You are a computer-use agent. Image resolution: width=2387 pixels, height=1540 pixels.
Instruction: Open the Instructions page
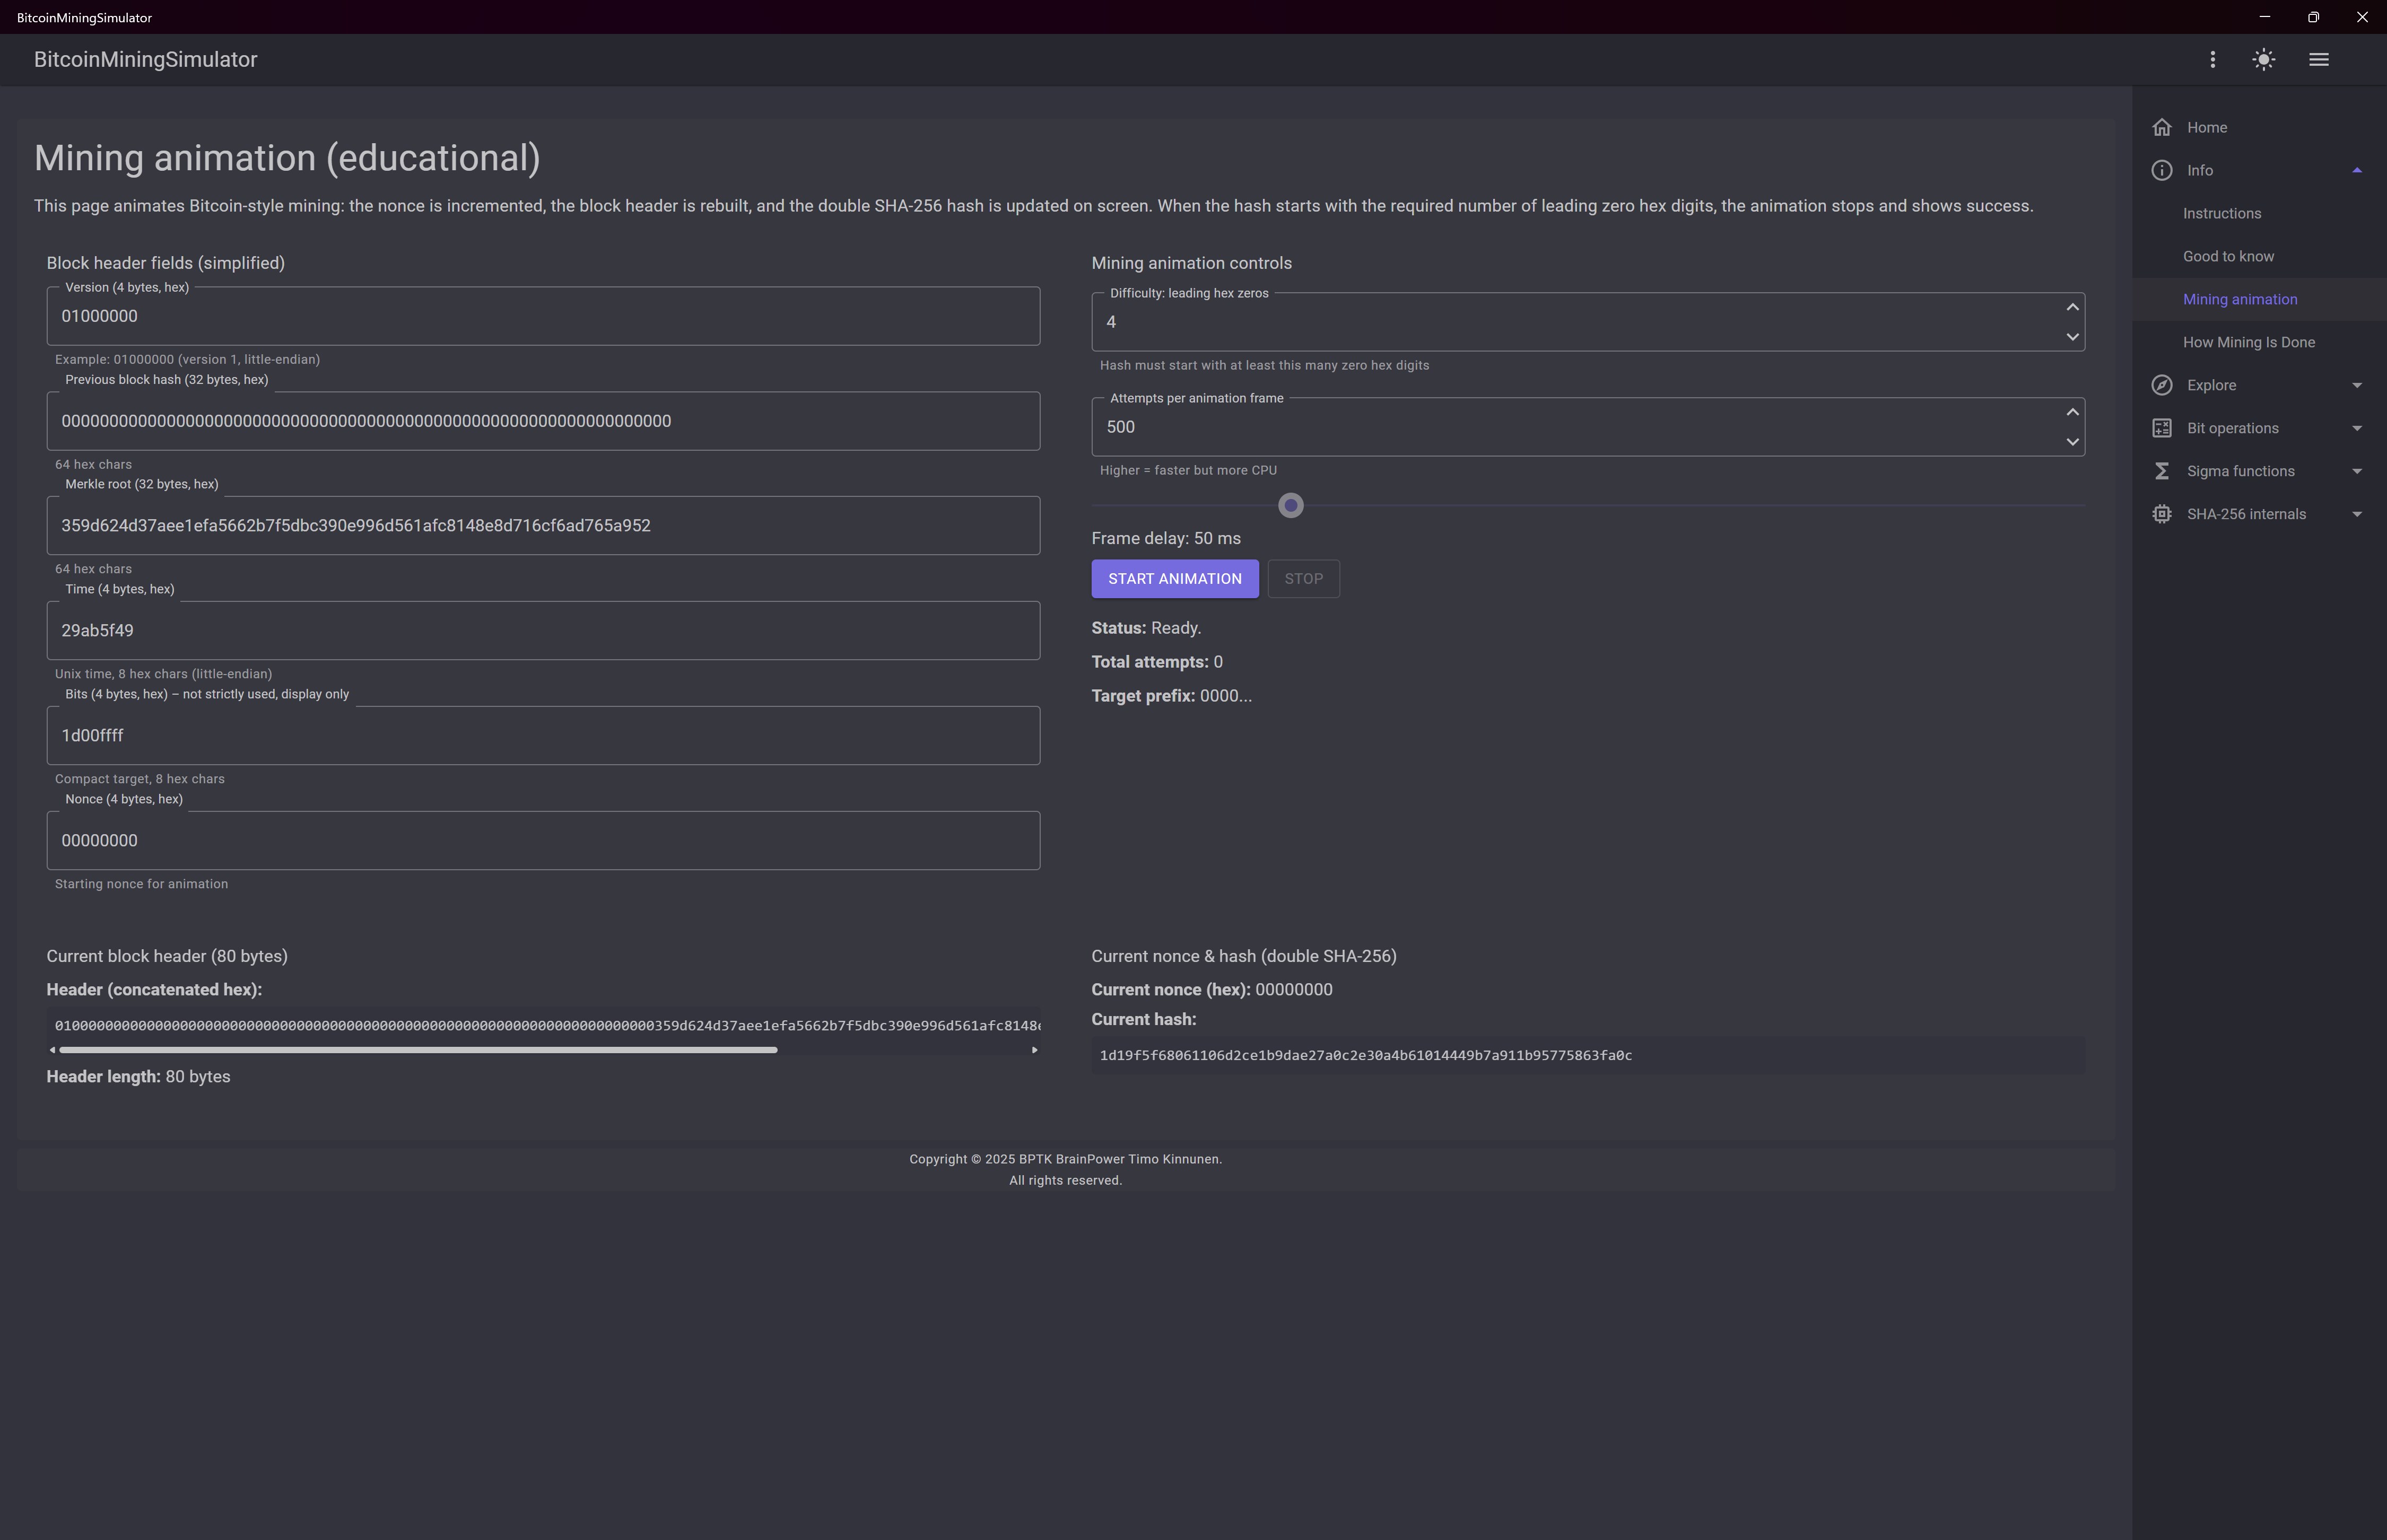(x=2221, y=213)
